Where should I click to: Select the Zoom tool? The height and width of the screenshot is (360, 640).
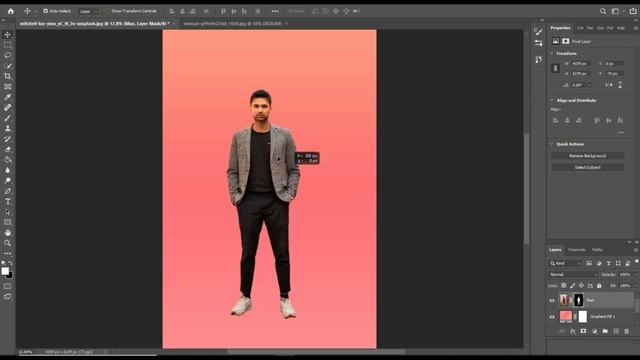7,243
